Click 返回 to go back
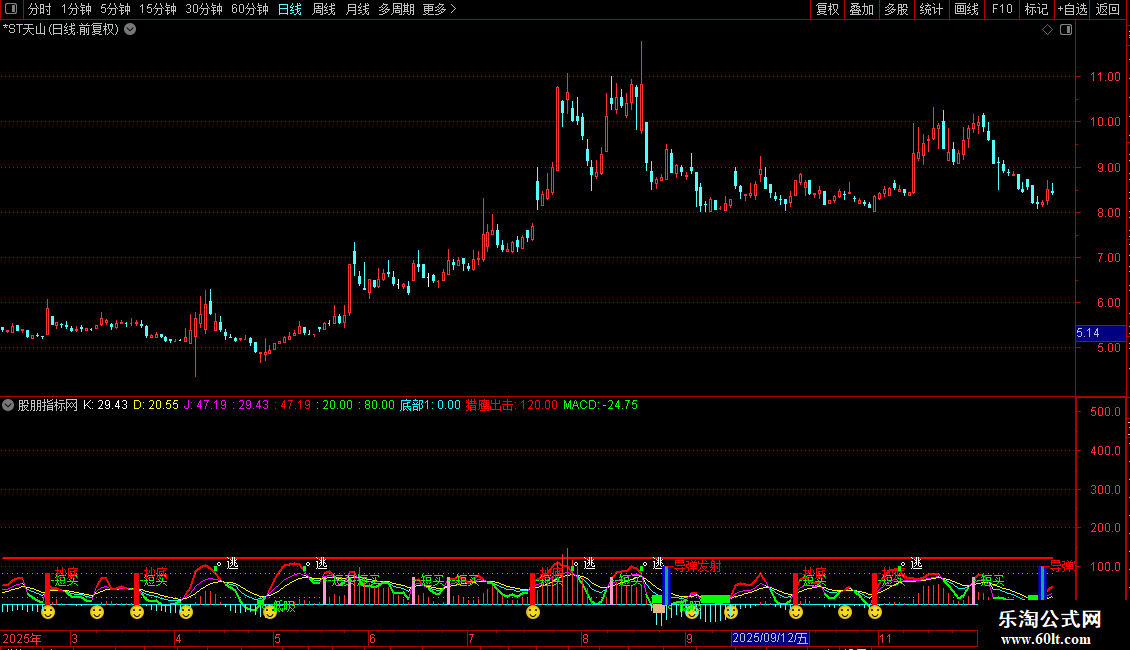Screen dimensions: 1130x650 1108,9
